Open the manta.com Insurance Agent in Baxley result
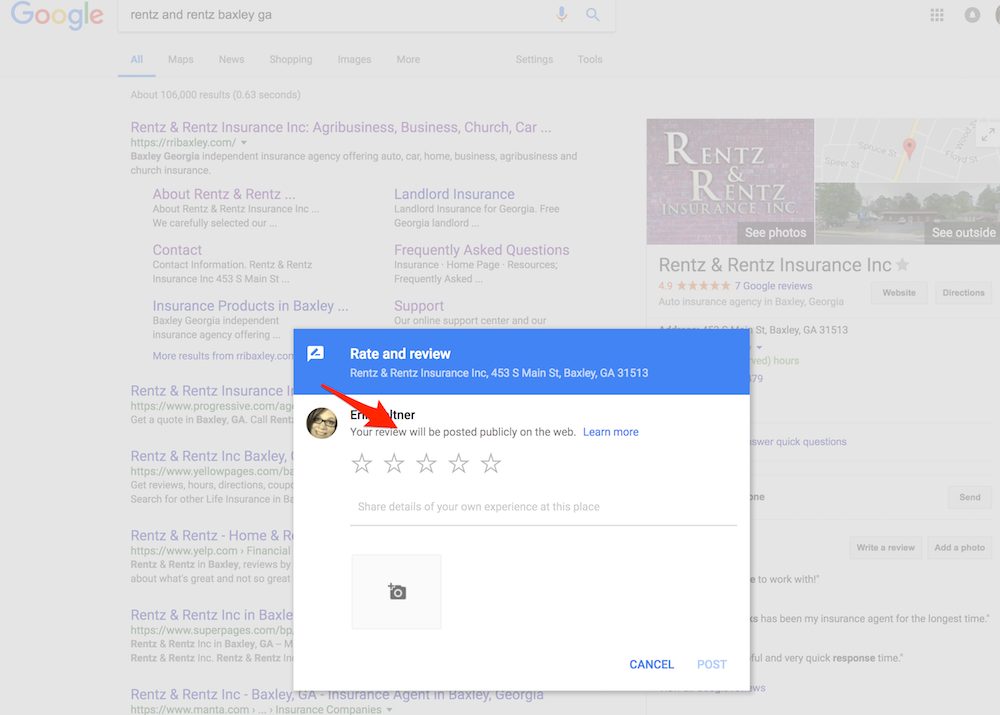The width and height of the screenshot is (1000, 715). tap(337, 695)
